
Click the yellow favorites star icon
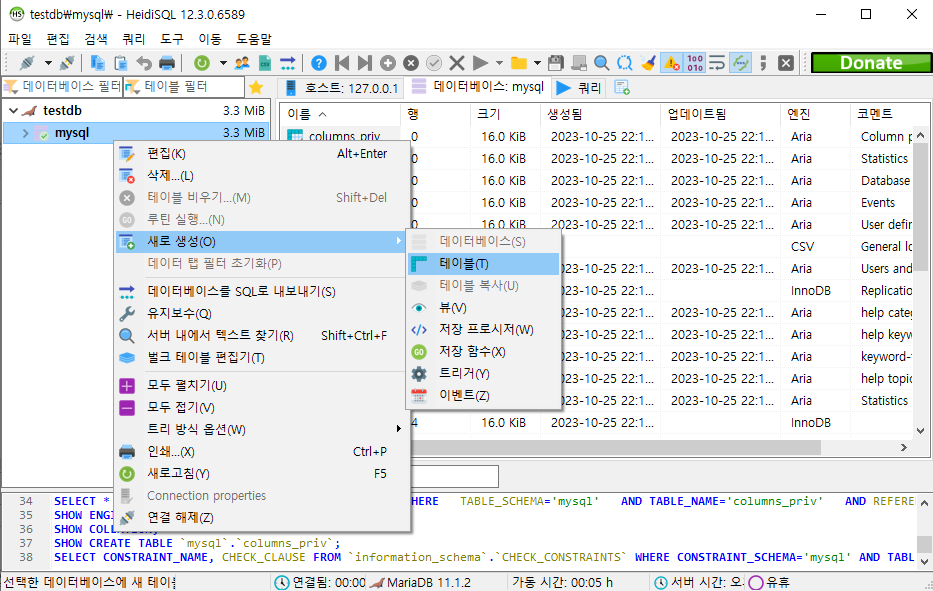click(x=256, y=87)
